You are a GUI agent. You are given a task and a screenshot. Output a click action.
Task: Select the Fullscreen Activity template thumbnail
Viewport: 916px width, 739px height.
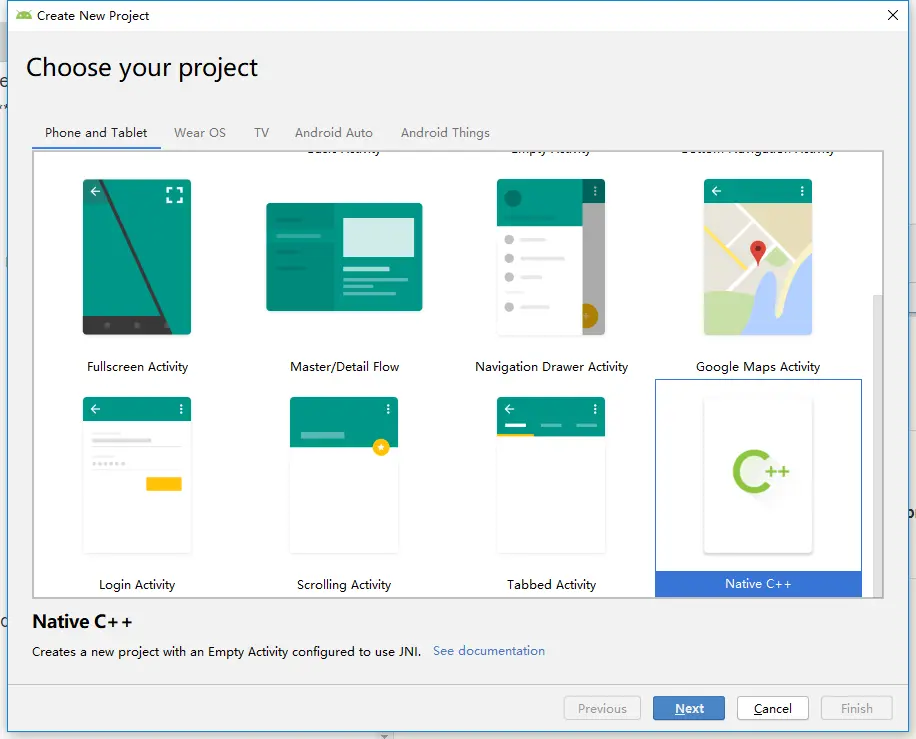point(137,256)
